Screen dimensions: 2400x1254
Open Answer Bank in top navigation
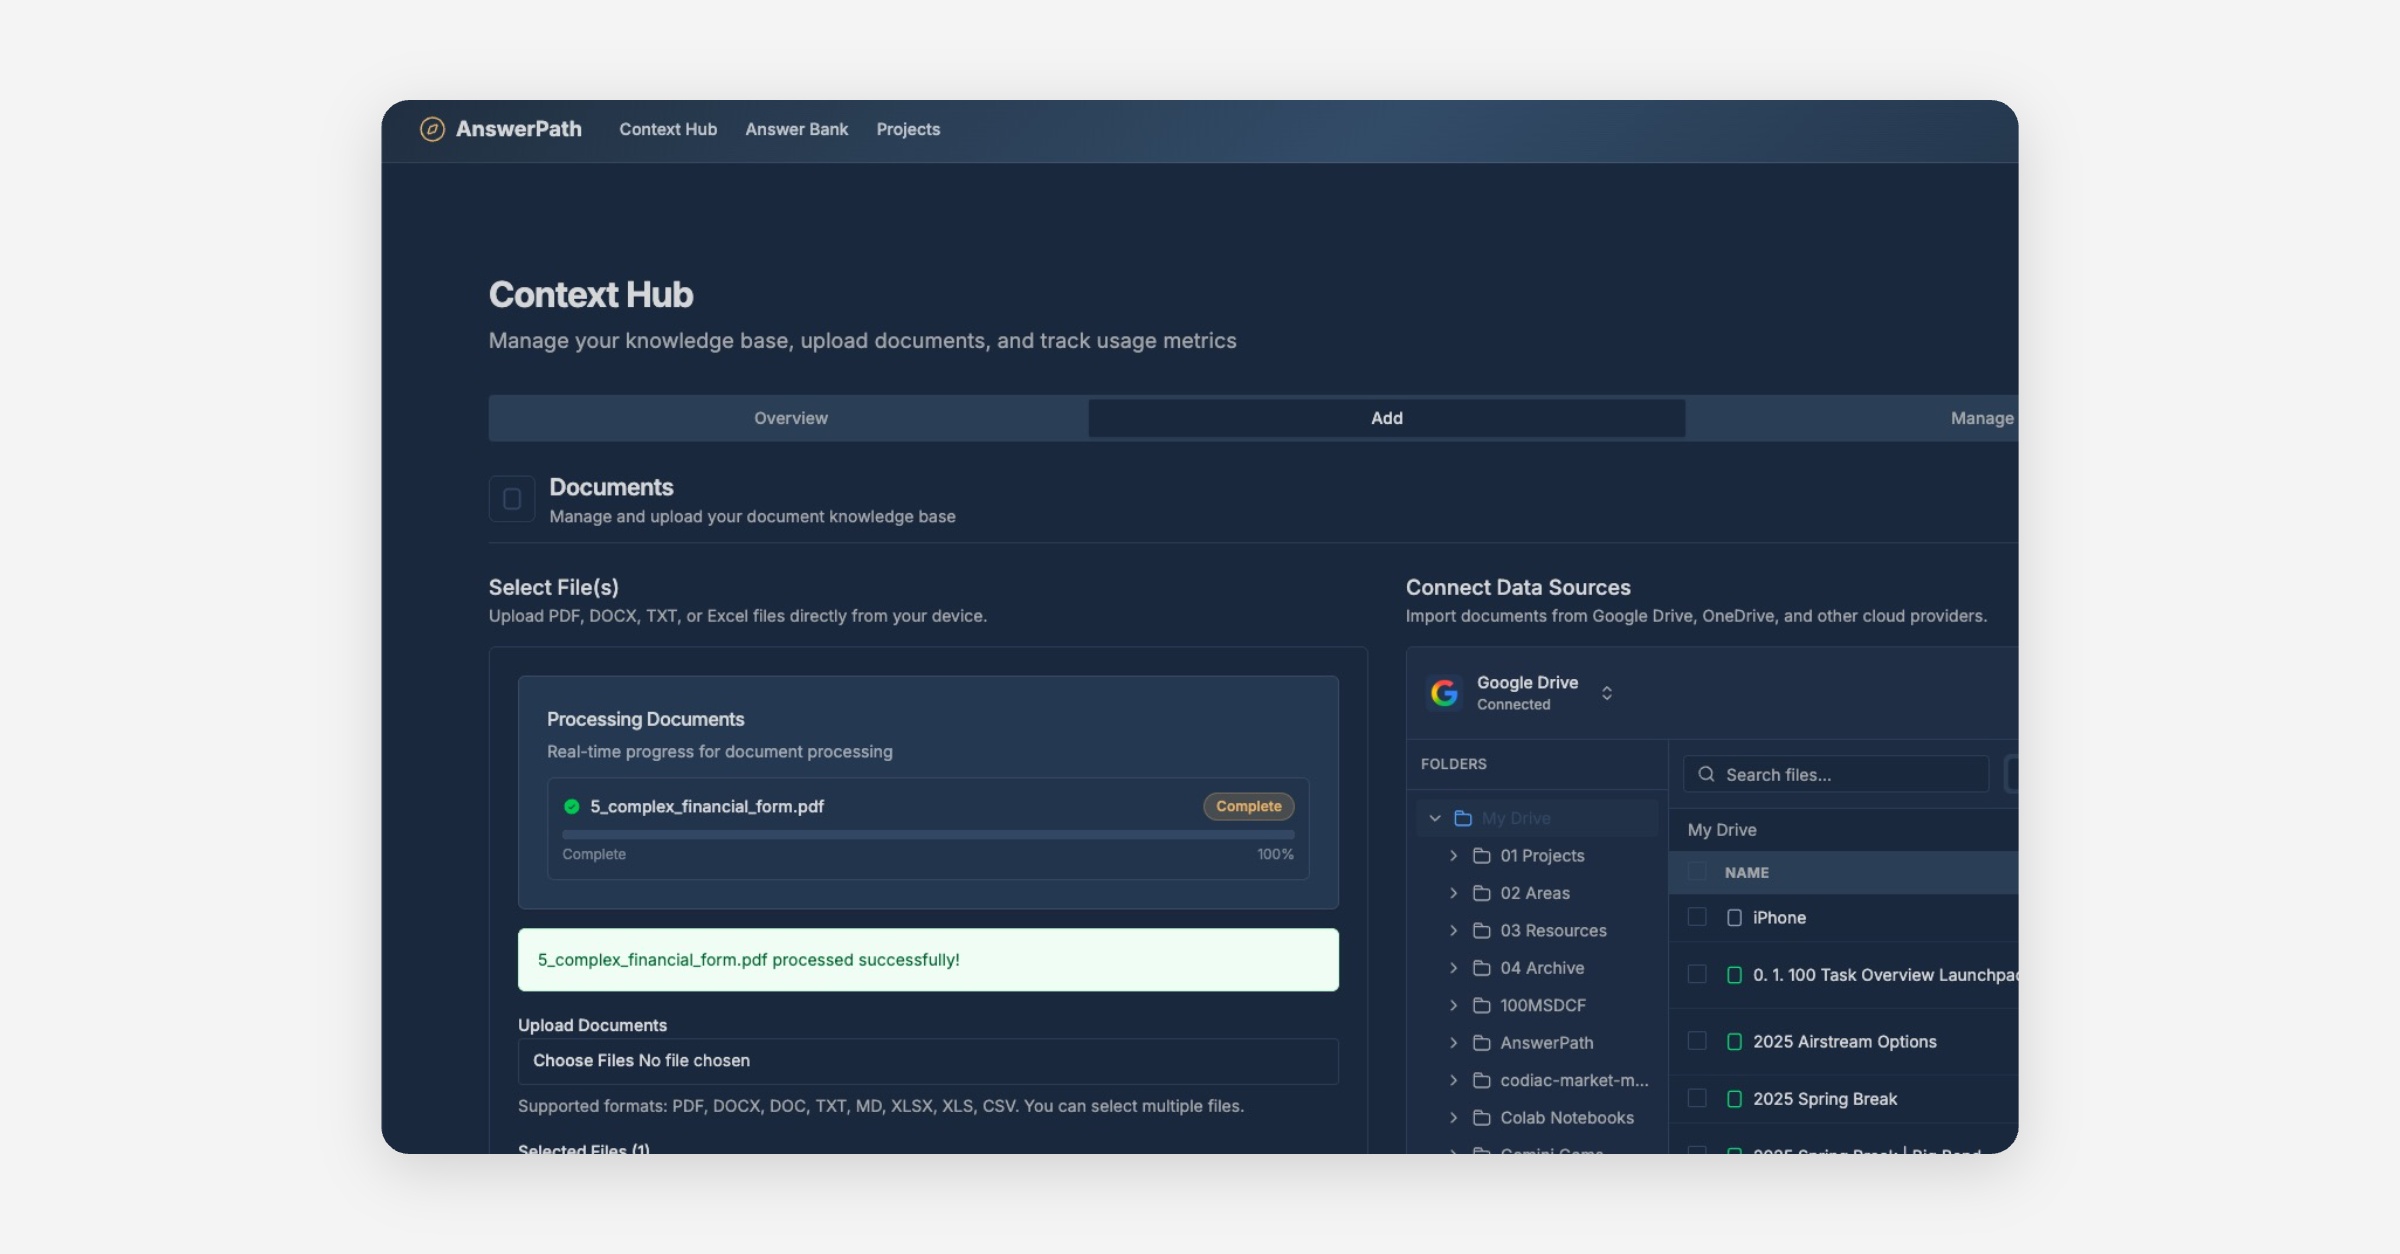point(796,129)
